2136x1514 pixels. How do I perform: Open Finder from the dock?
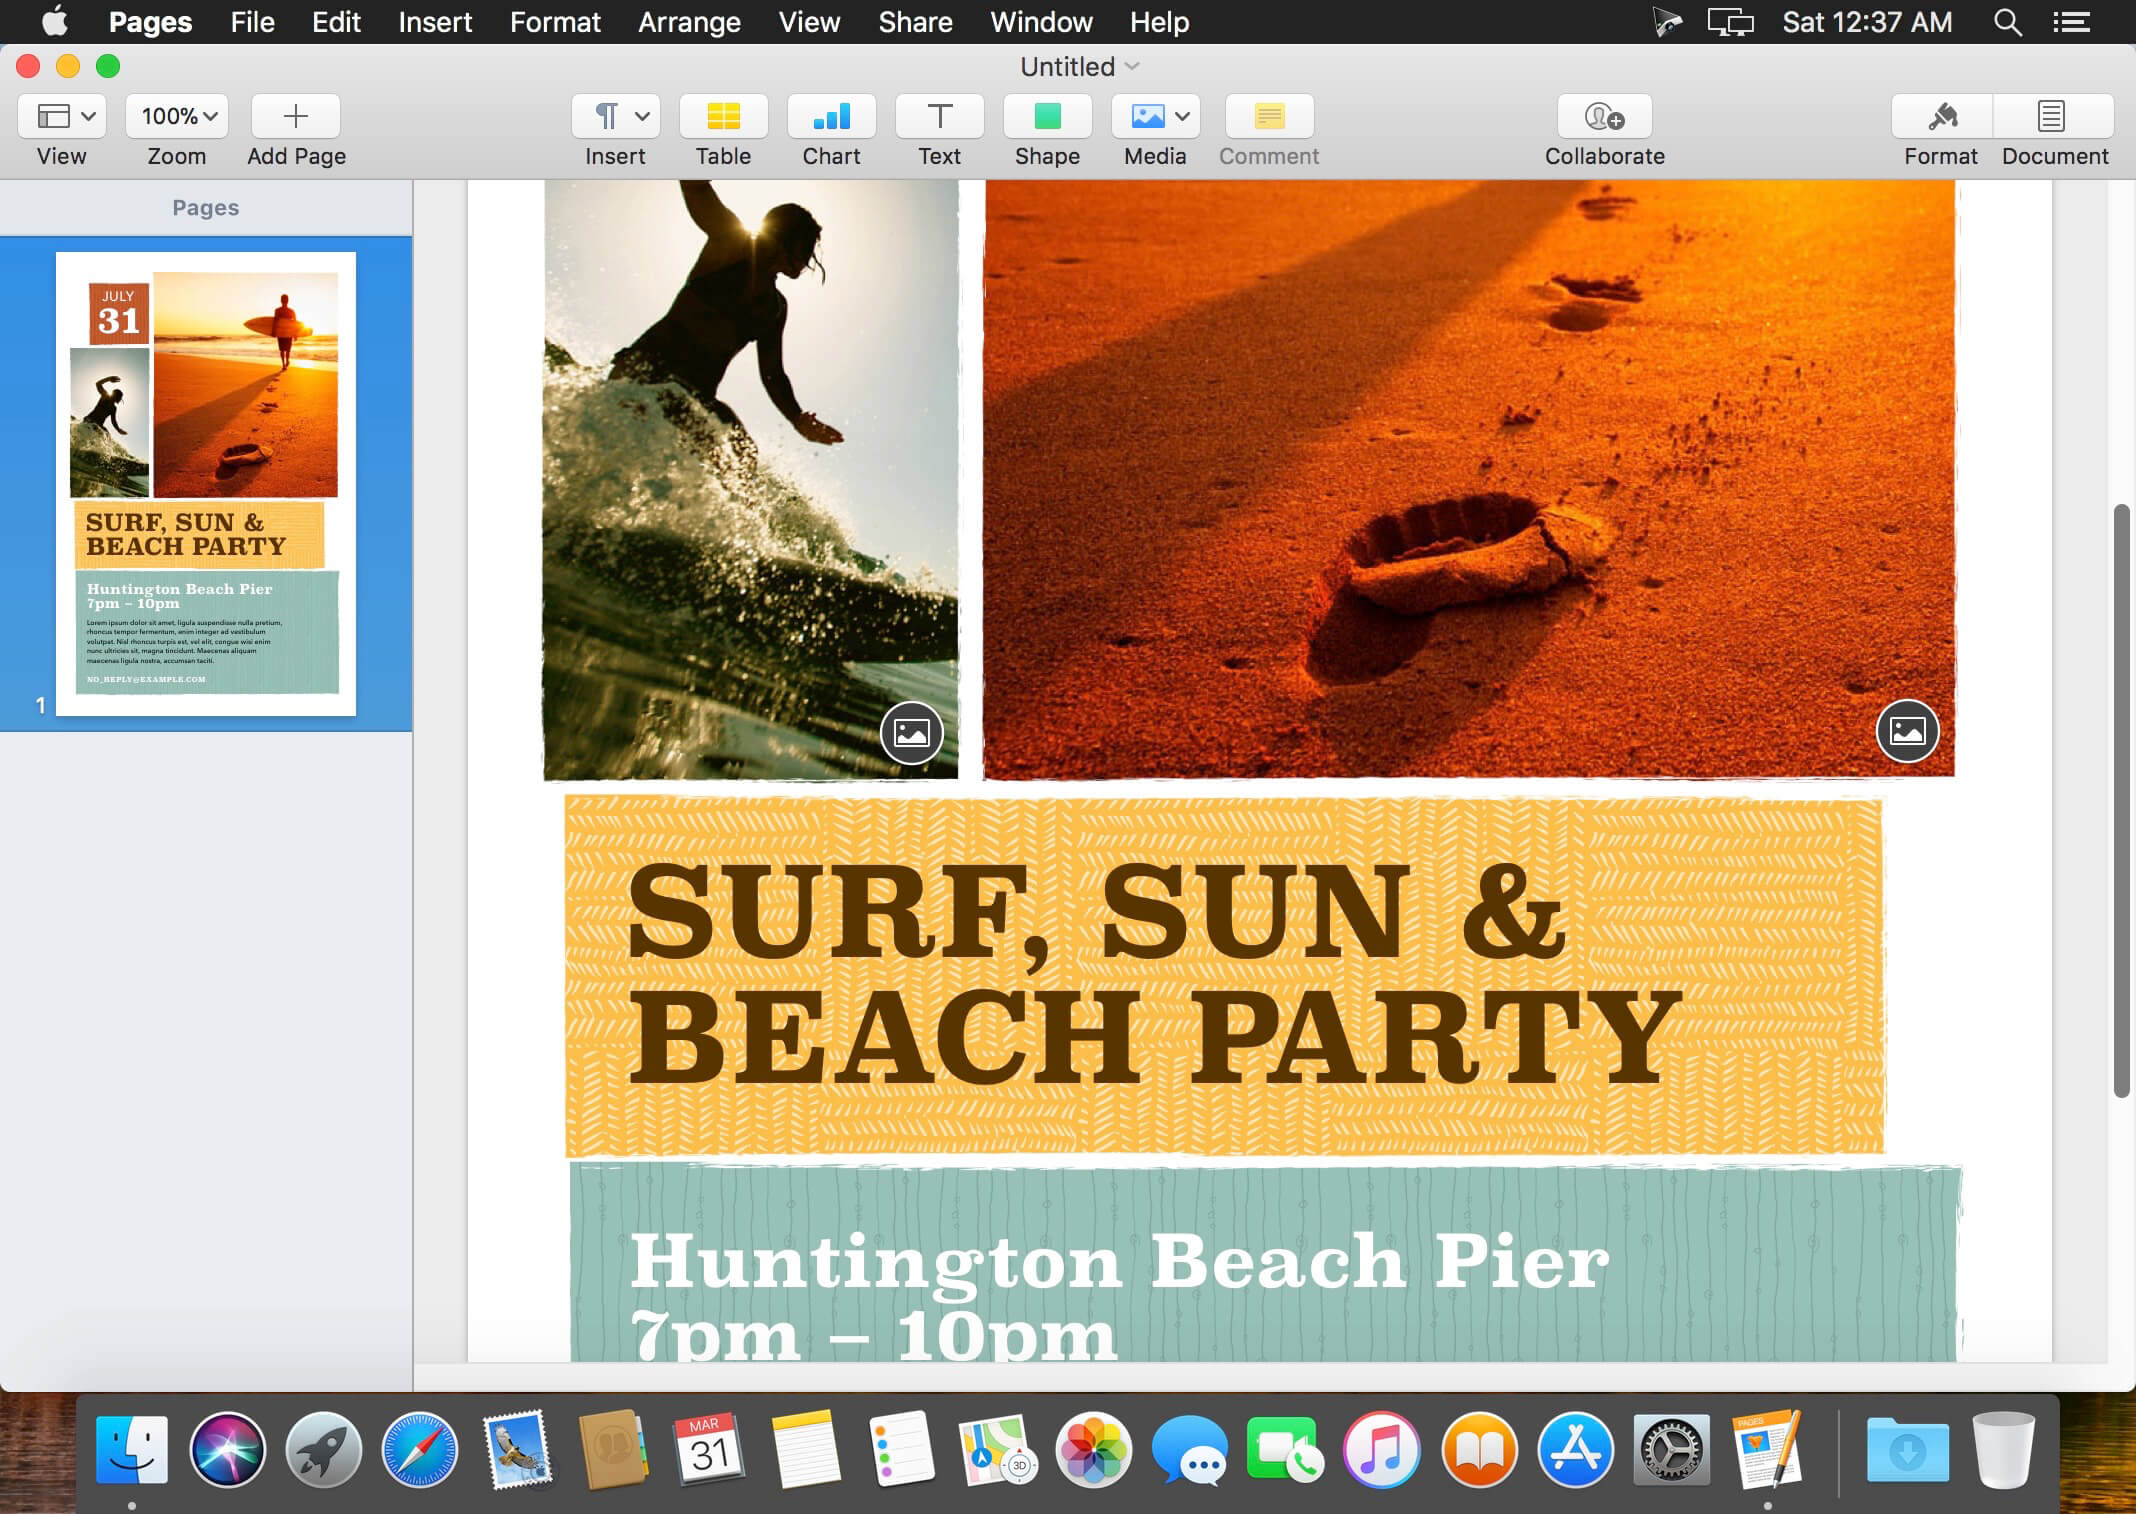132,1449
